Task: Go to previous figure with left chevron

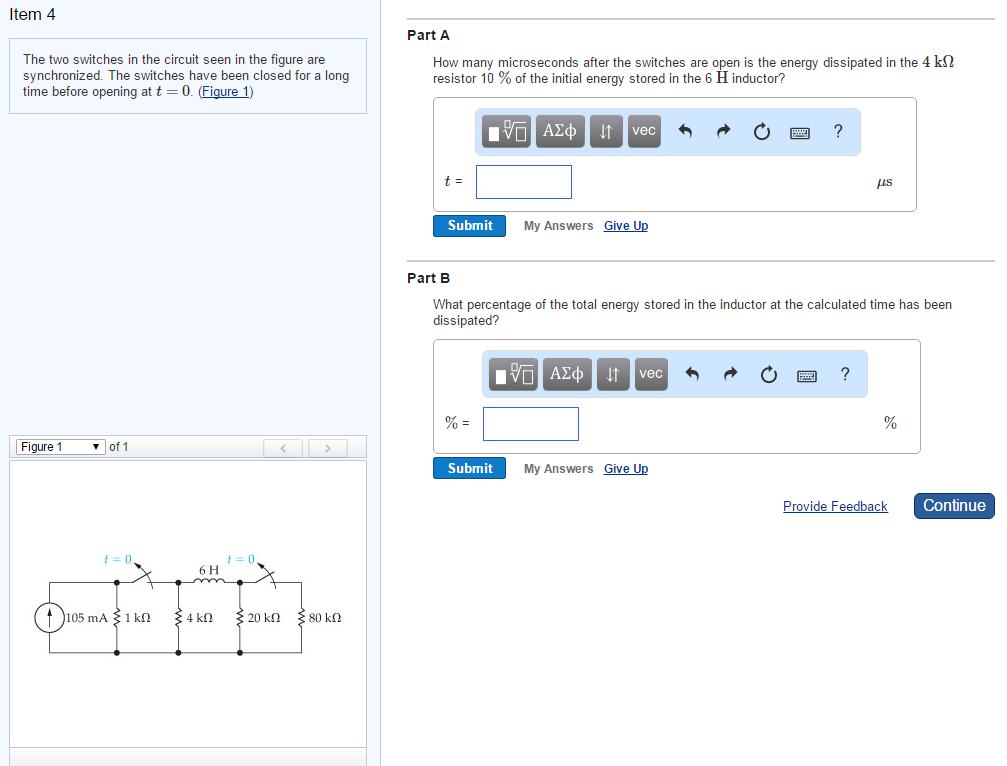Action: coord(283,447)
